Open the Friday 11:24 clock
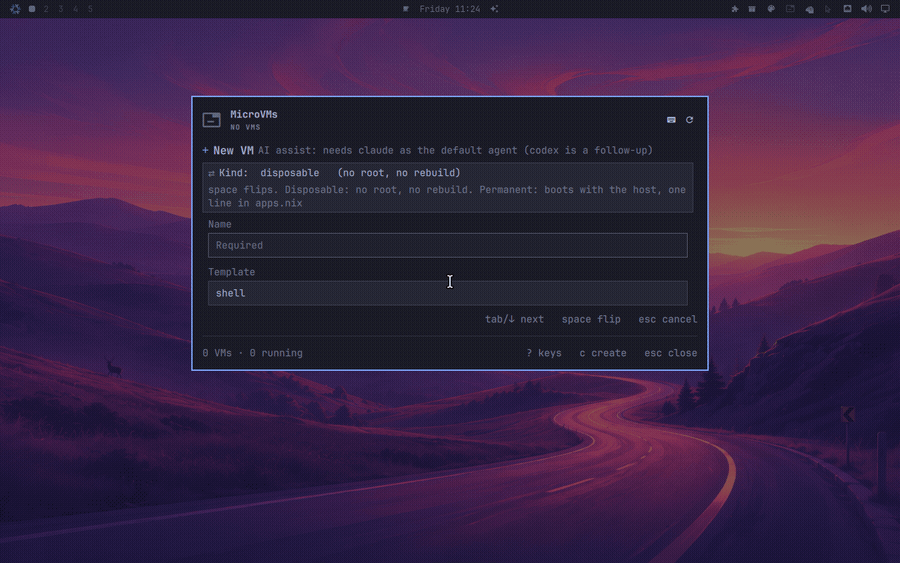 click(449, 9)
